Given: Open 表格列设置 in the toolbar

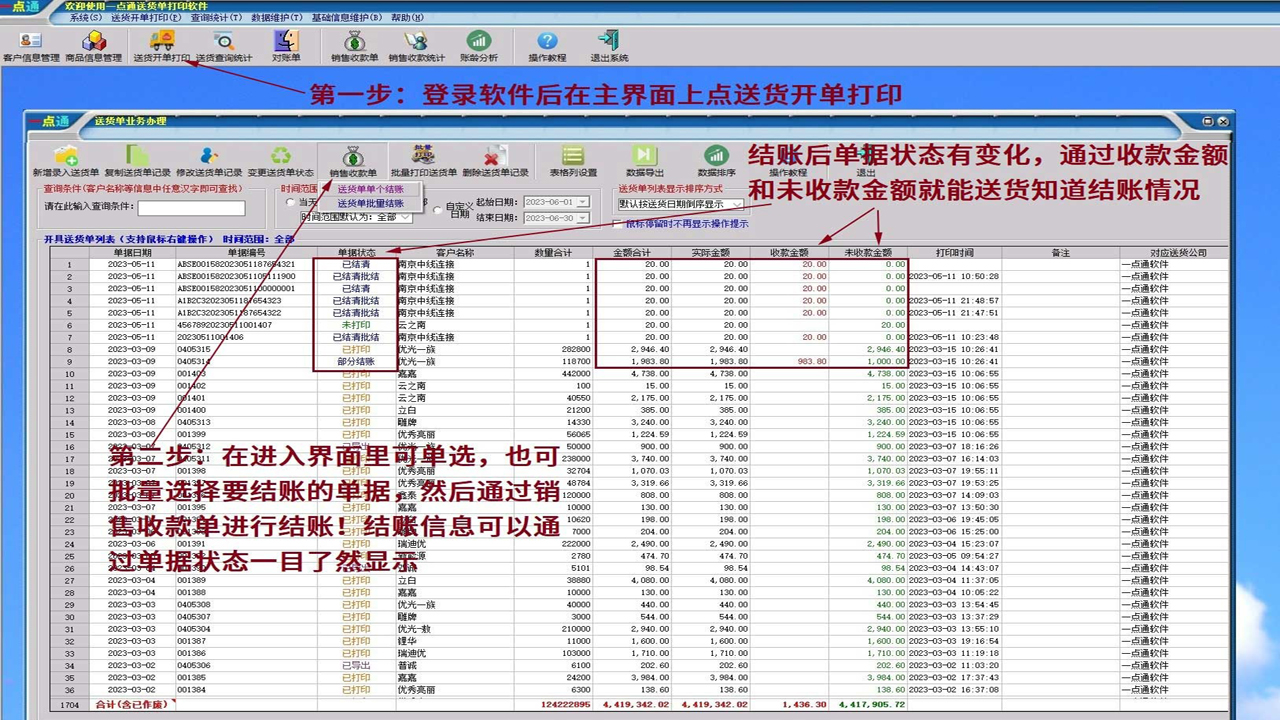Looking at the screenshot, I should pos(574,158).
